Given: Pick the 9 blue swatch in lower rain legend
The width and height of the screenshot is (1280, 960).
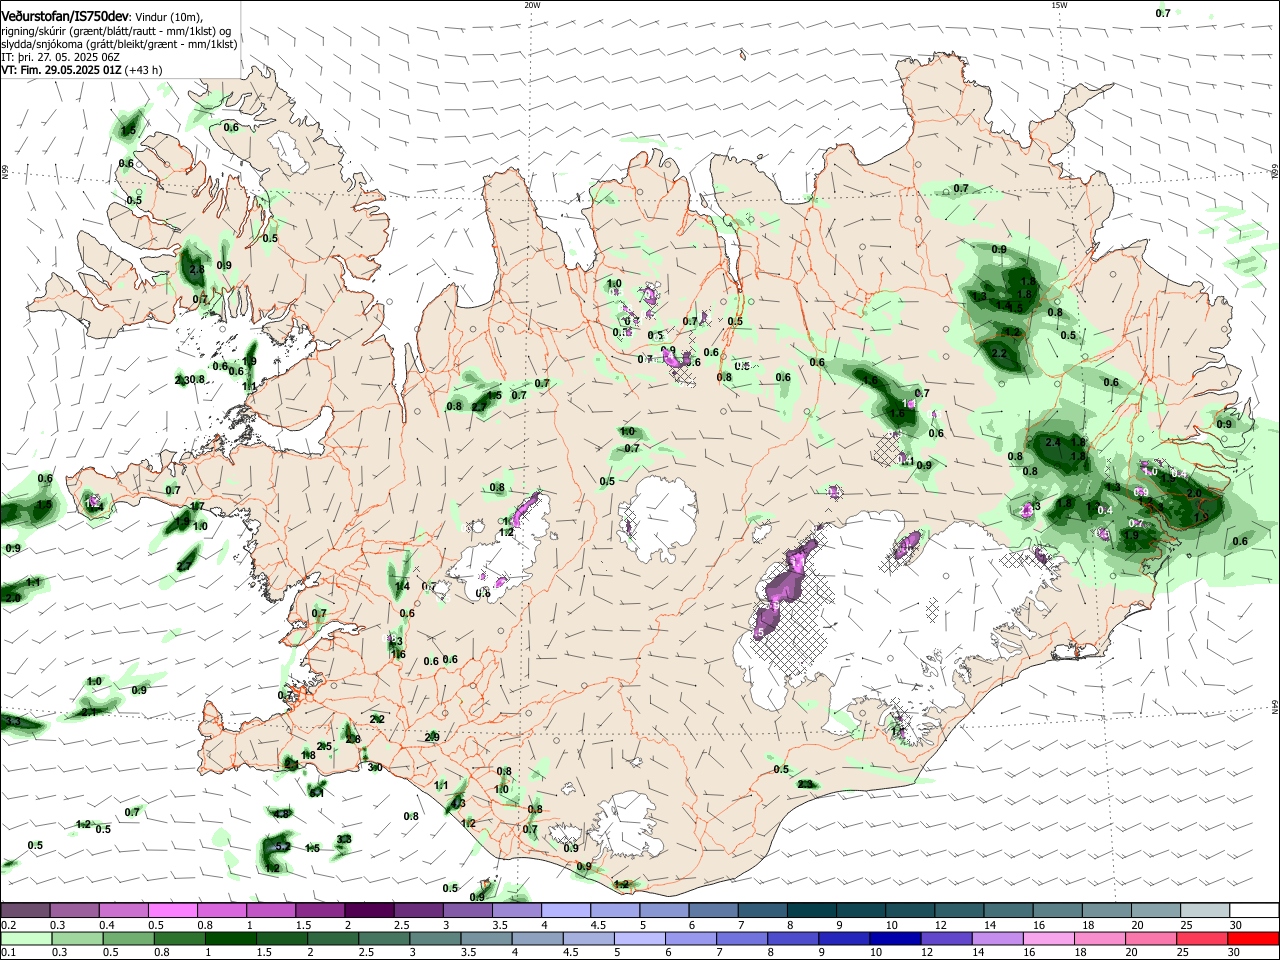Looking at the screenshot, I should (846, 938).
